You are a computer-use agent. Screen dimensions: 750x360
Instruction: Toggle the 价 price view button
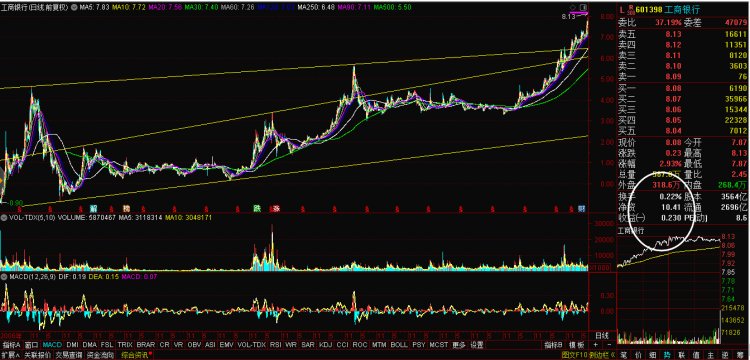point(639,355)
